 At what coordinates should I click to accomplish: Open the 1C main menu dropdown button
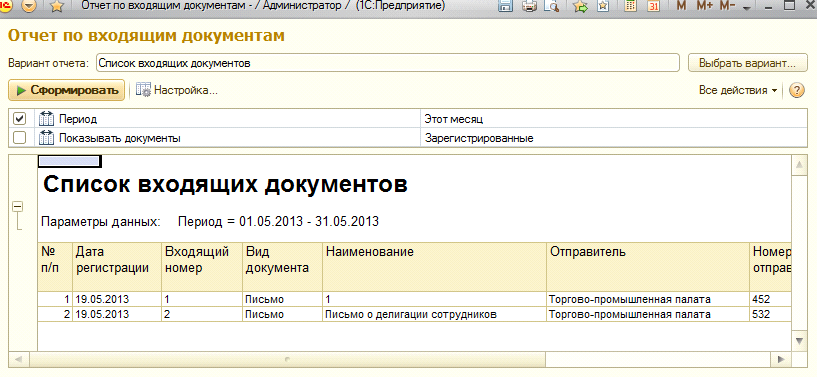coord(30,7)
